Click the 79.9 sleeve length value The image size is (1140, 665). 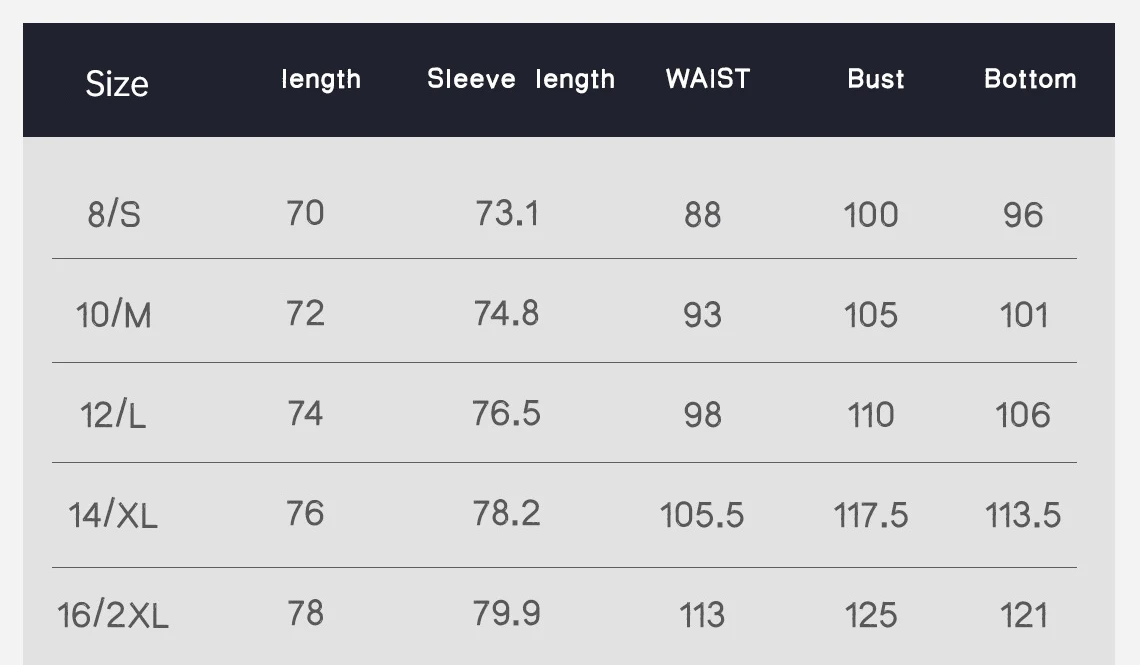tap(507, 613)
